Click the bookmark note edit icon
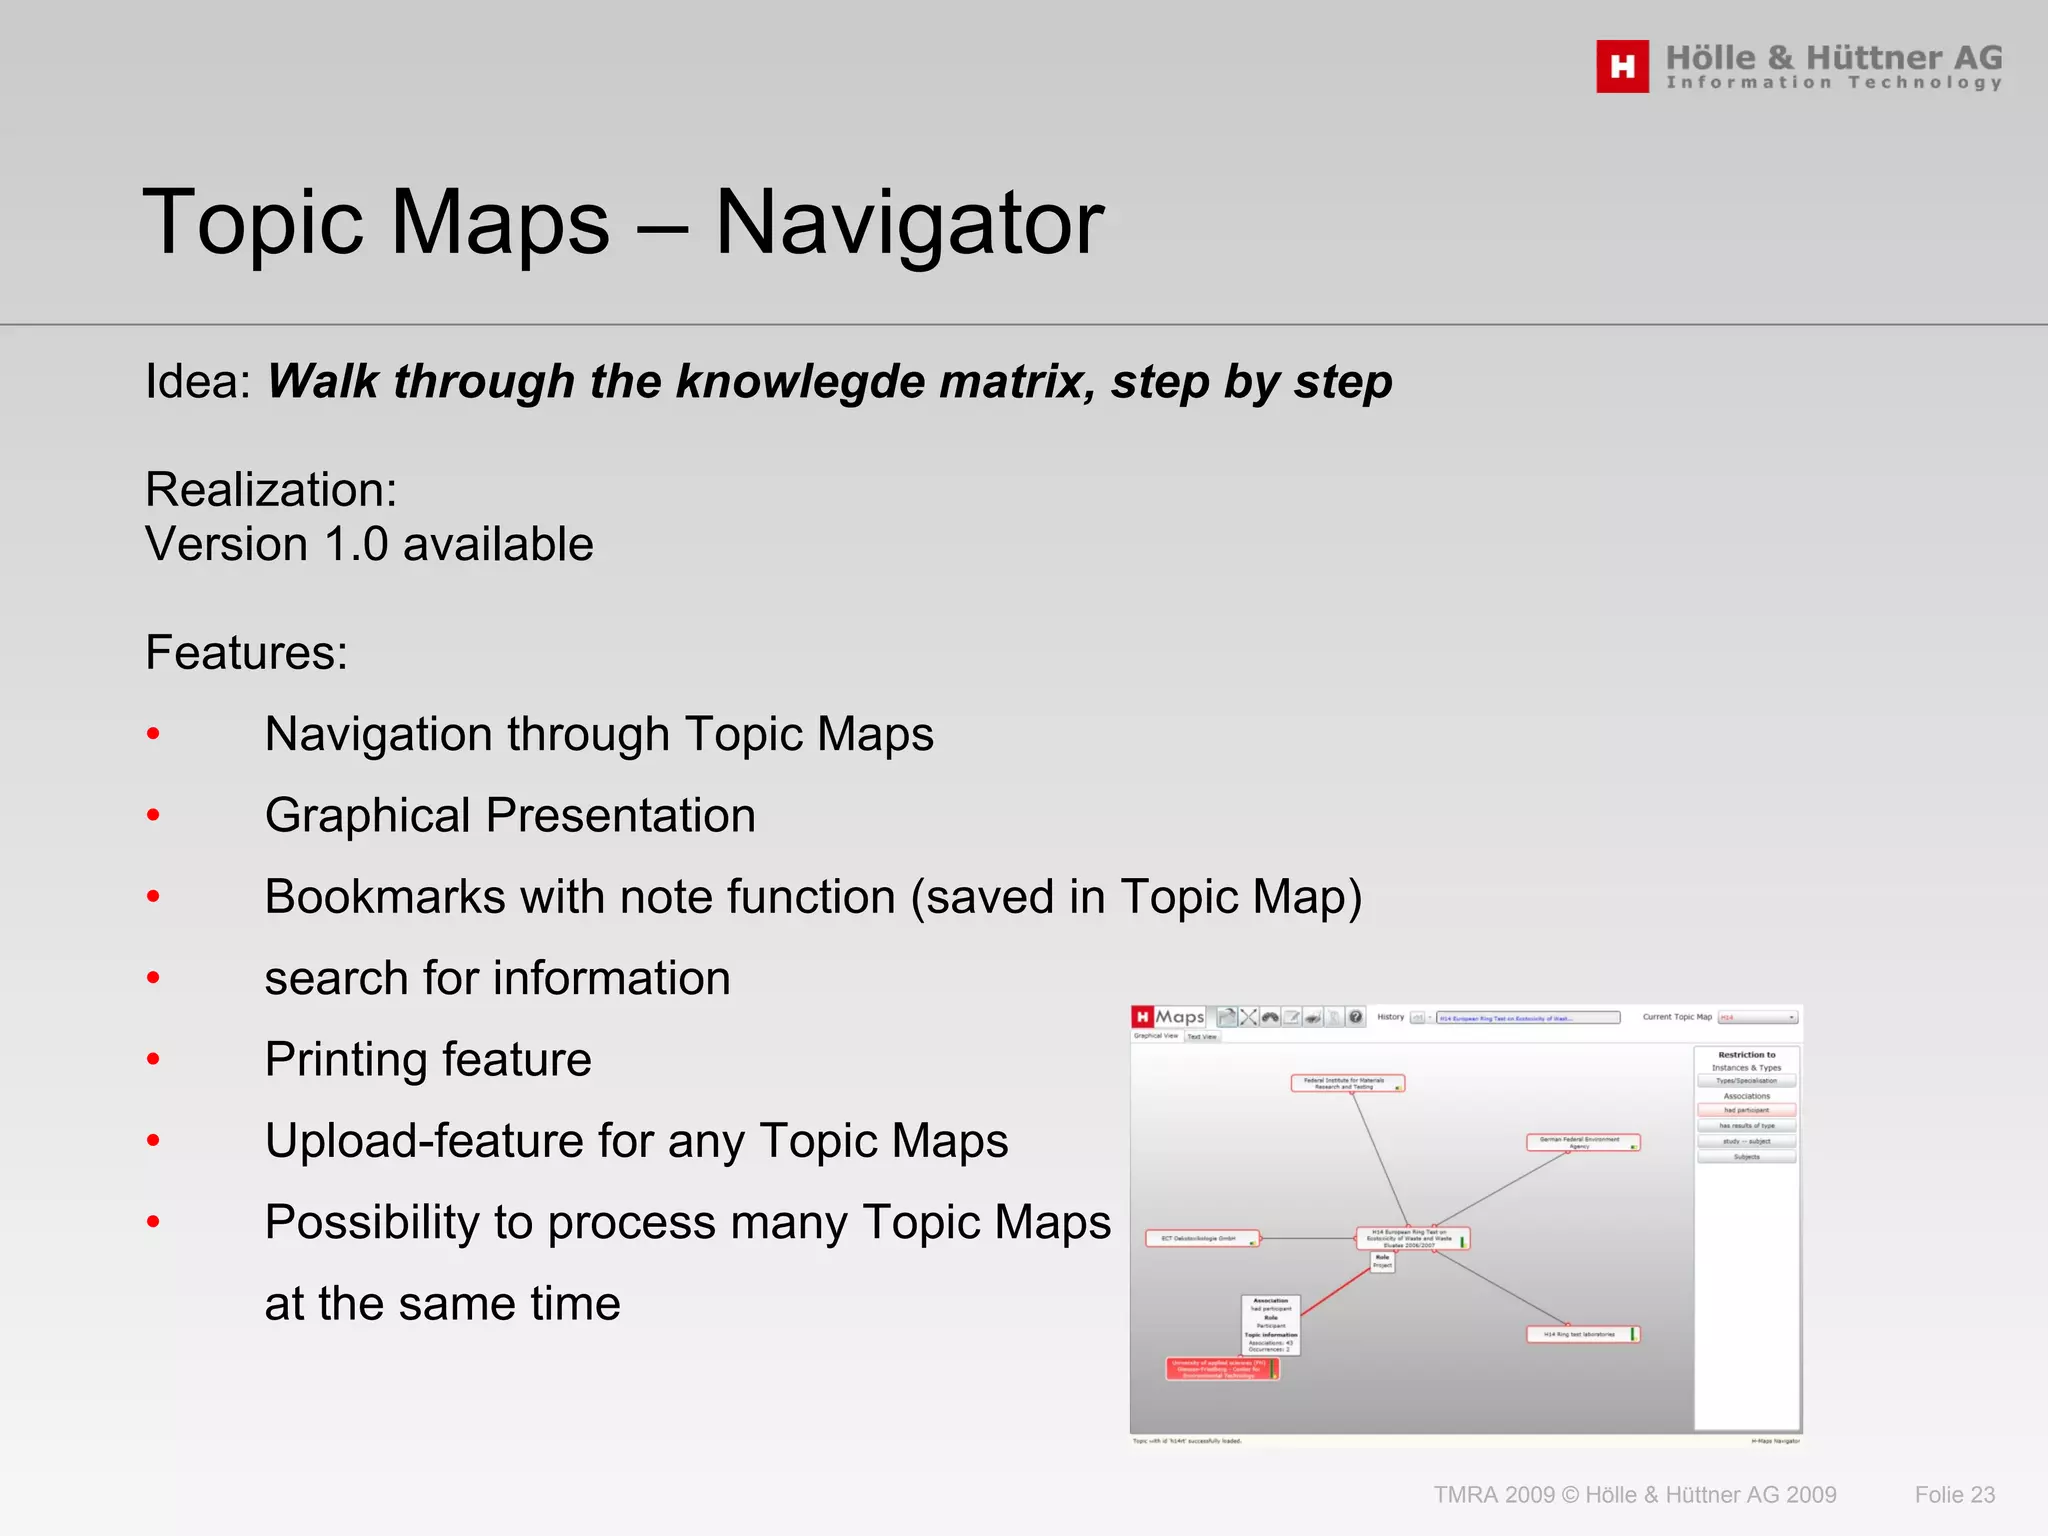 tap(1291, 1017)
